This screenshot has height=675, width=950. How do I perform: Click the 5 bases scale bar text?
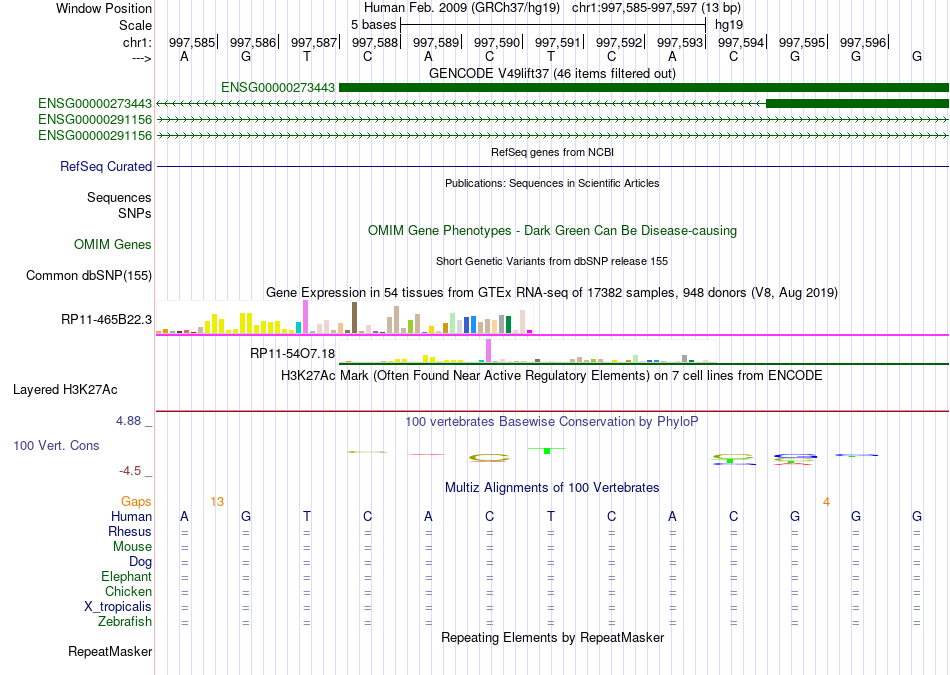tap(373, 25)
